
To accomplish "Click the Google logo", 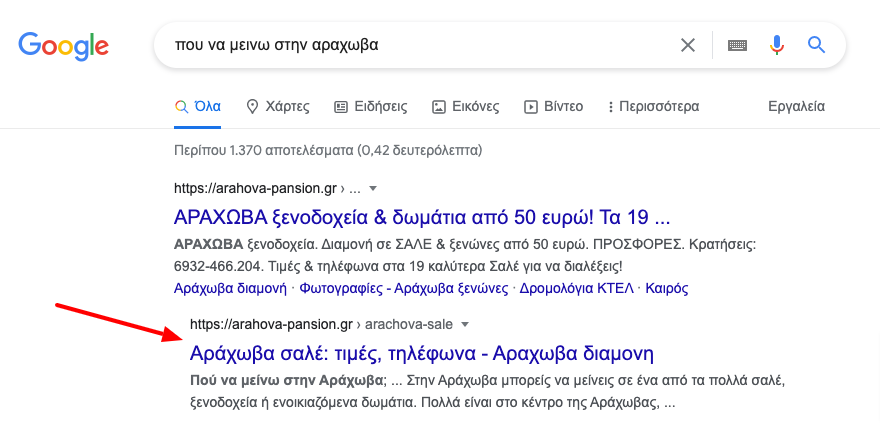I will [x=63, y=46].
